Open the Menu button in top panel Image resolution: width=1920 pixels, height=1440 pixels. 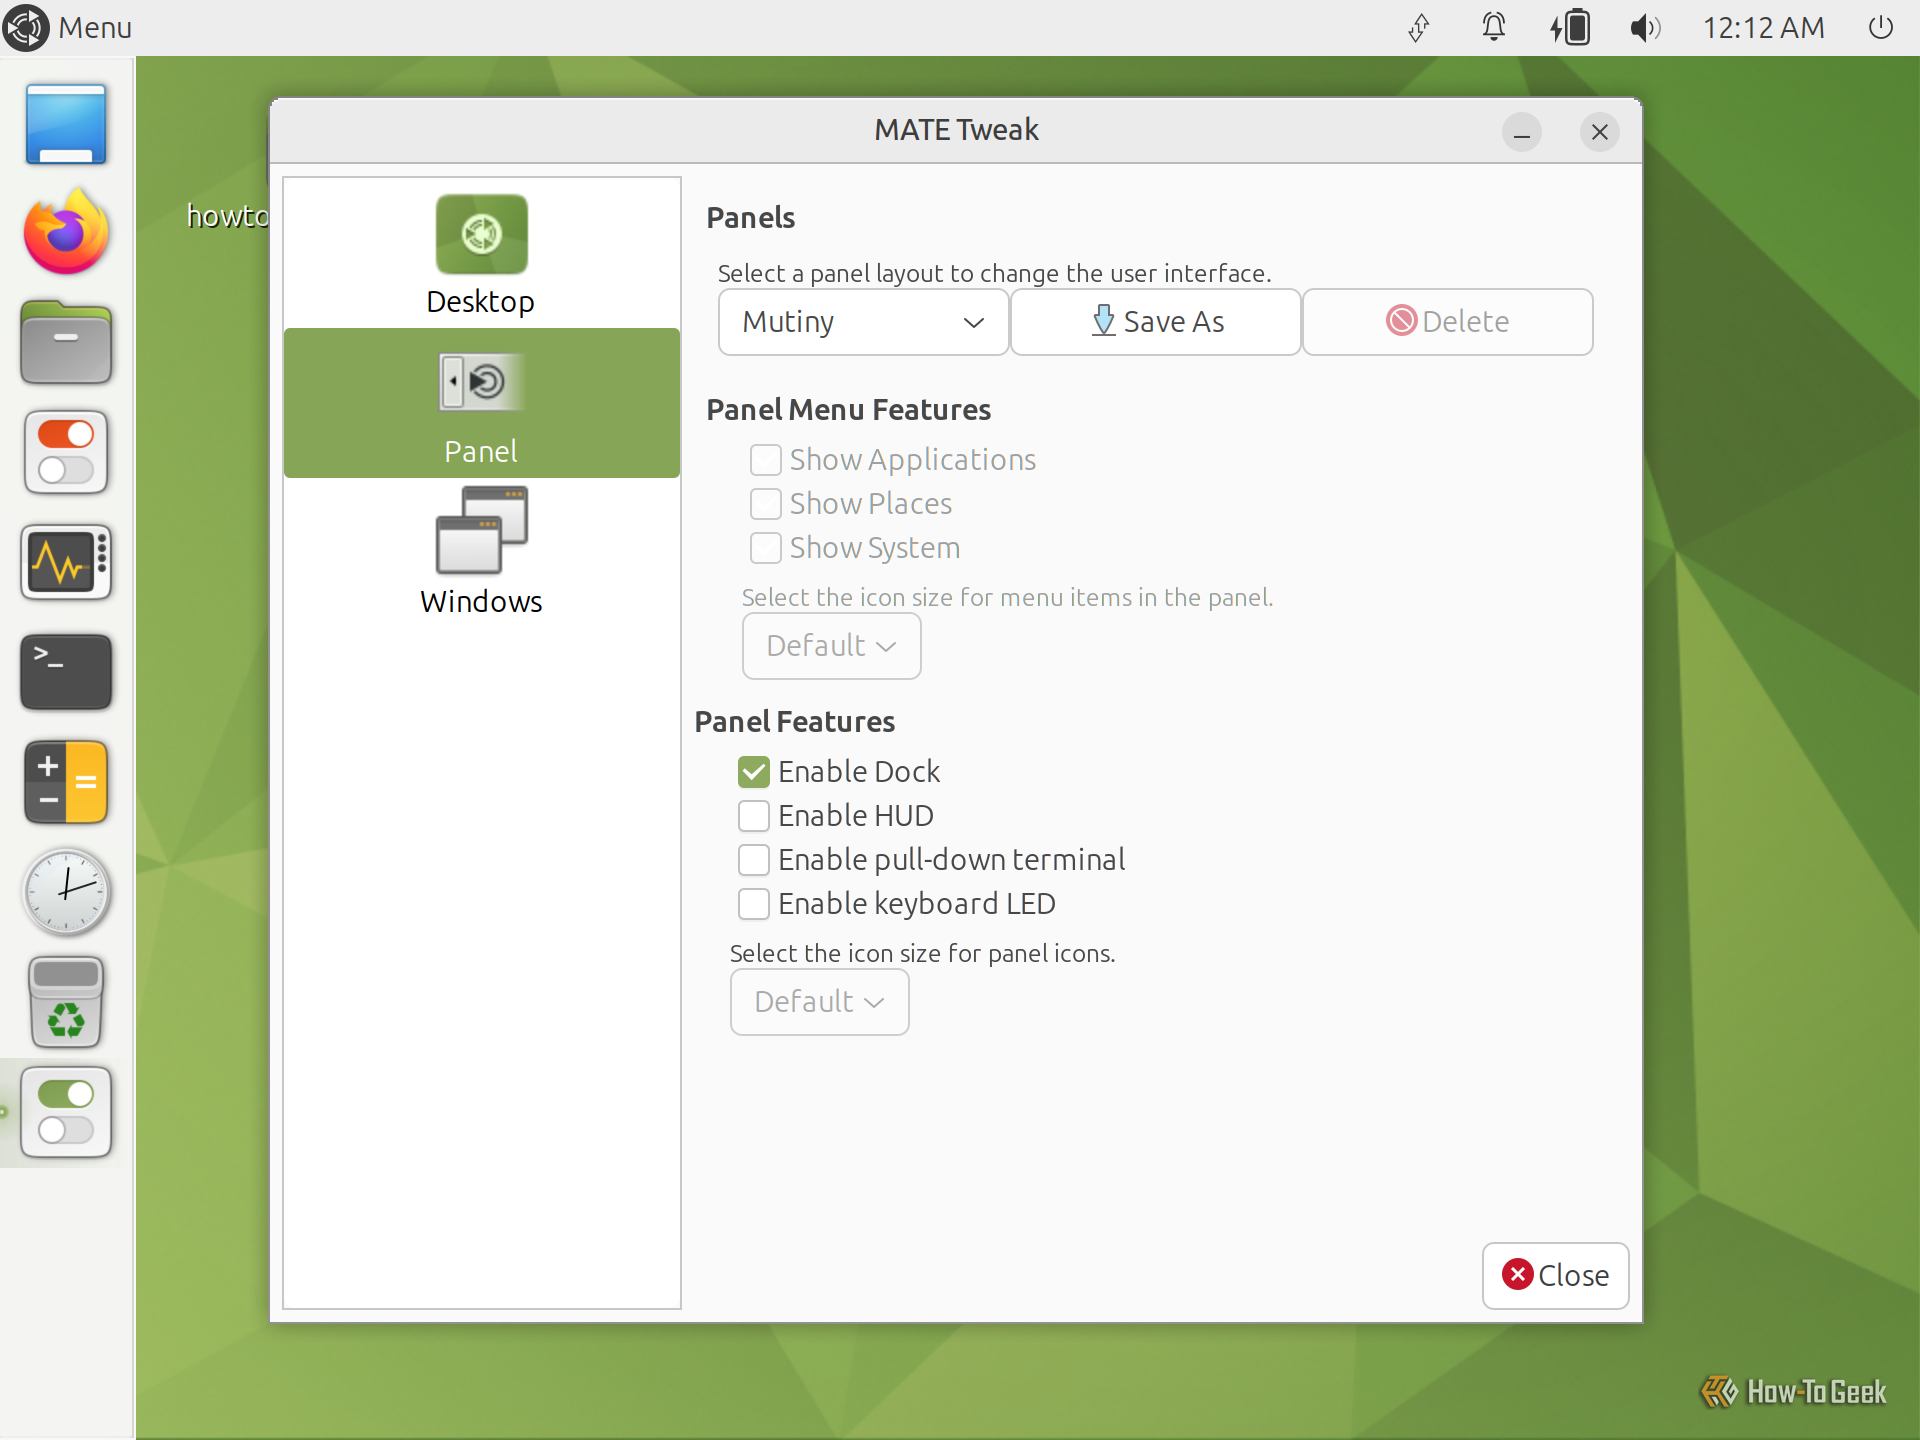coord(67,27)
